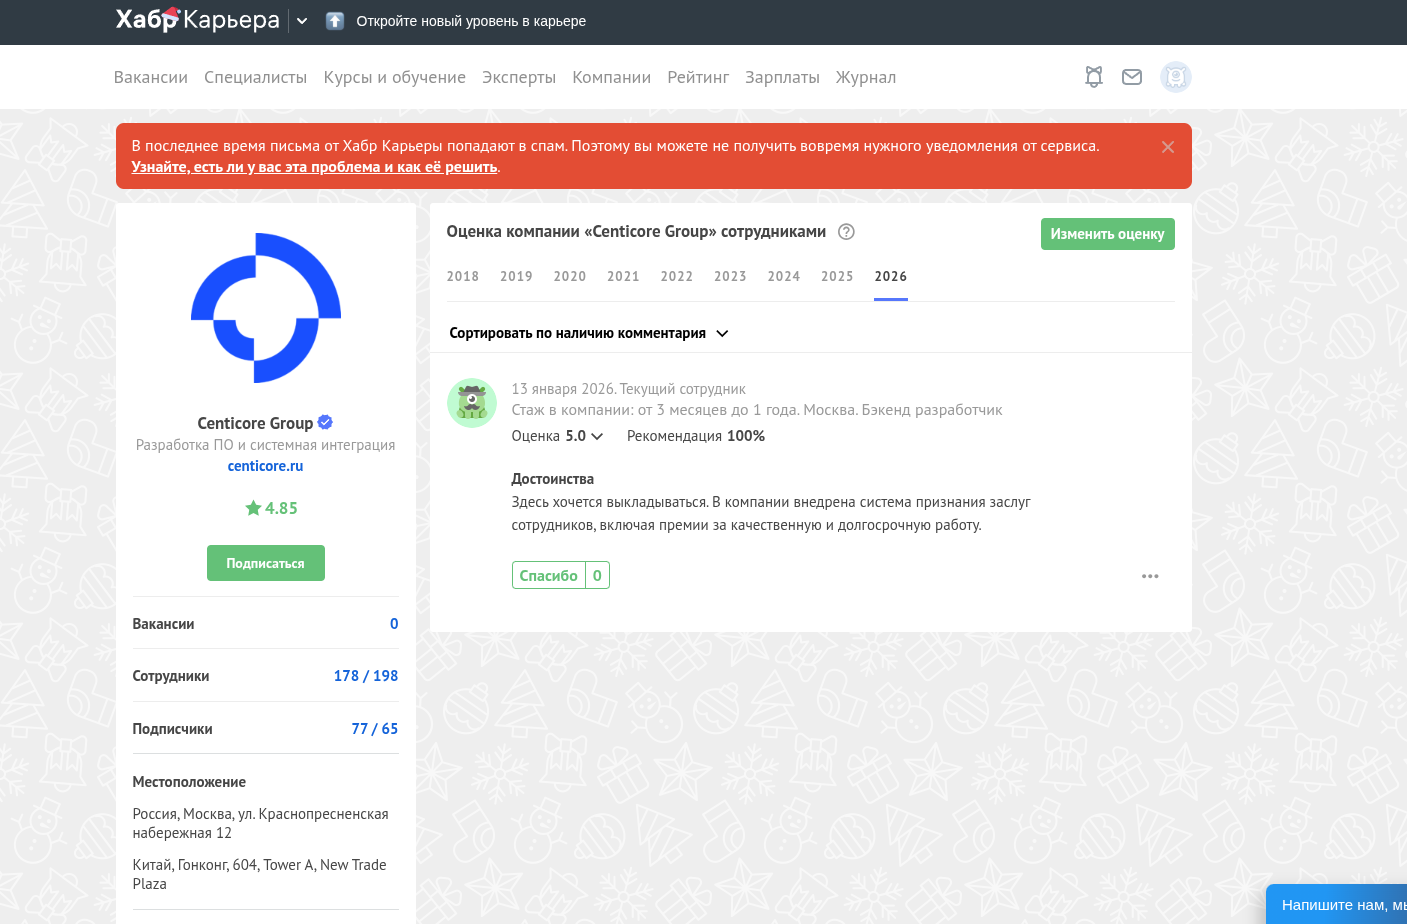The height and width of the screenshot is (924, 1407).
Task: Open Курсы и обучение section
Action: click(x=395, y=77)
